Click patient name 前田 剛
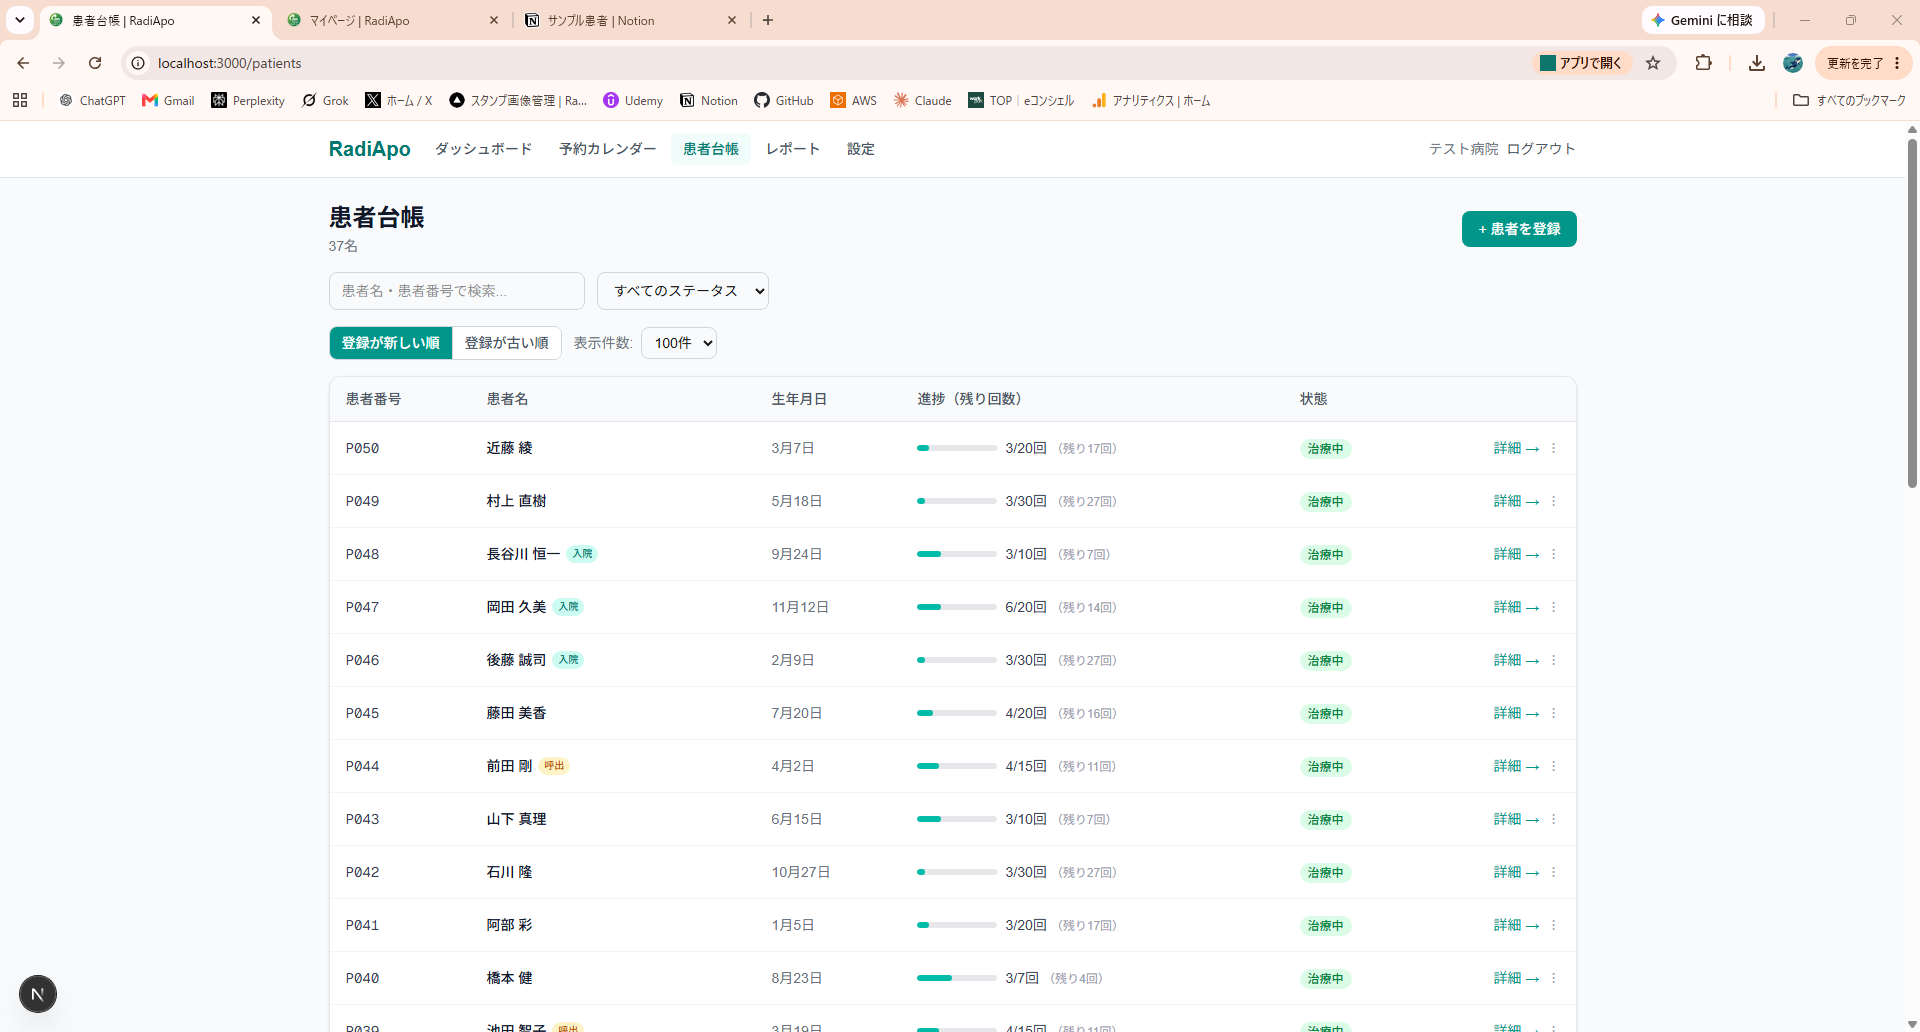 coord(509,766)
